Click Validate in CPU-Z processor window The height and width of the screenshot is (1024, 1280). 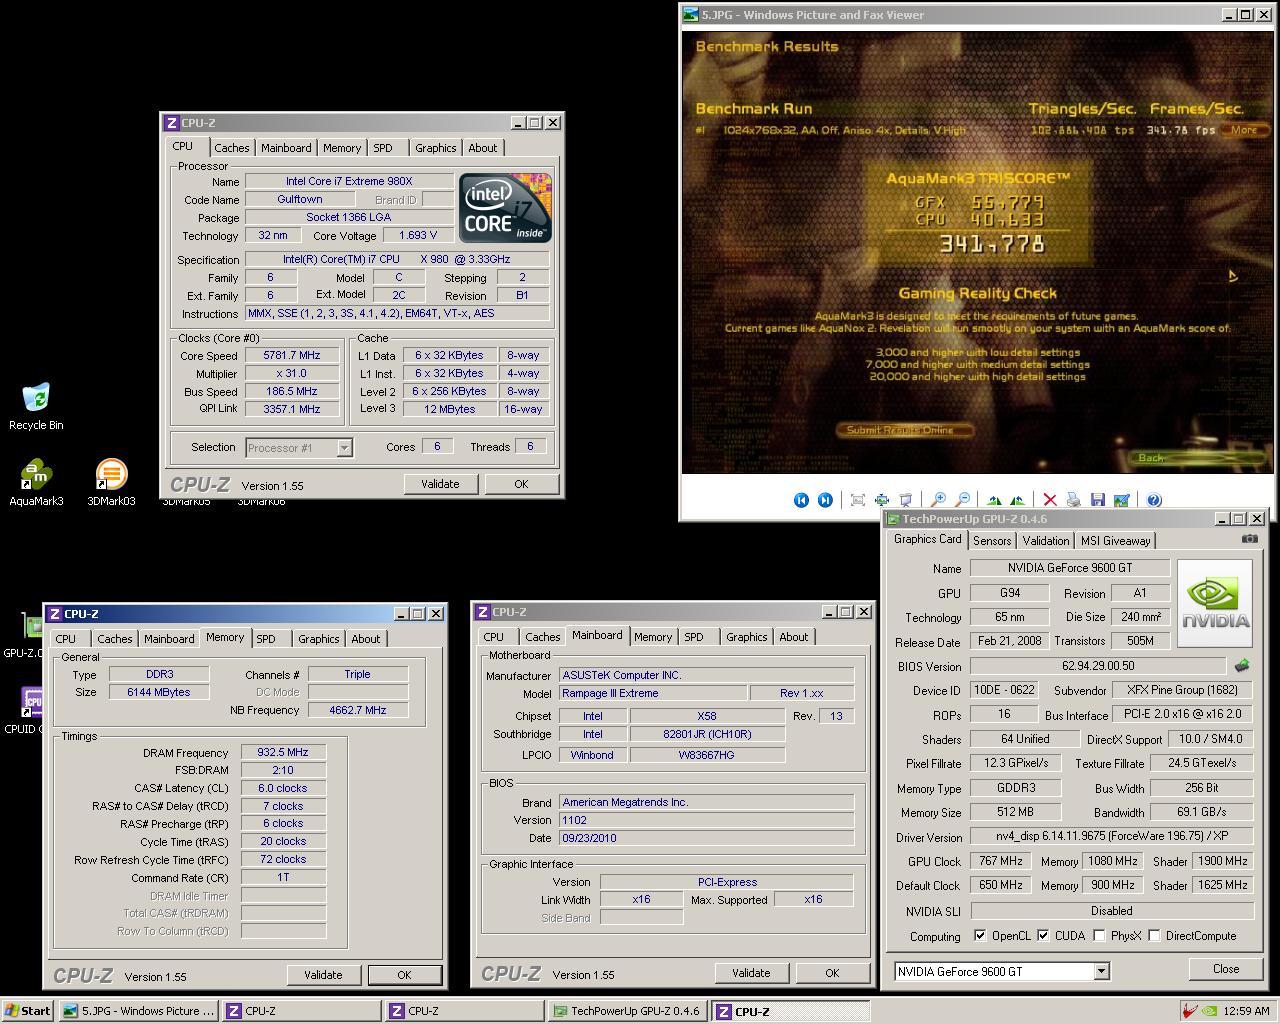point(440,484)
